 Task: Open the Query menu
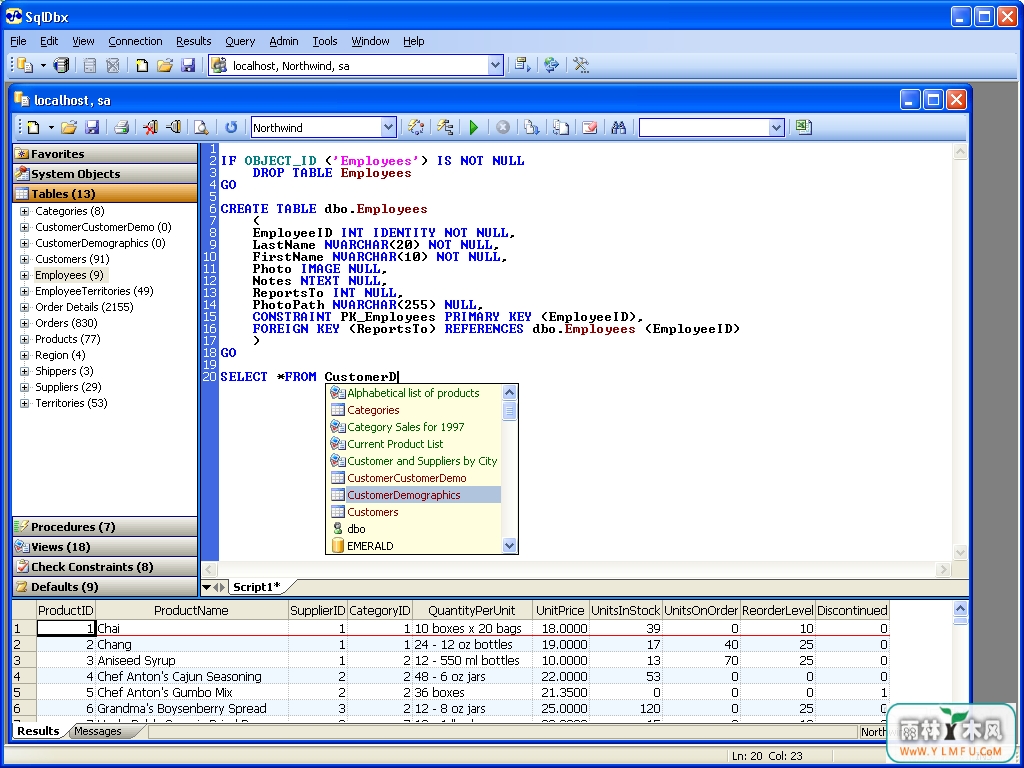click(x=240, y=41)
